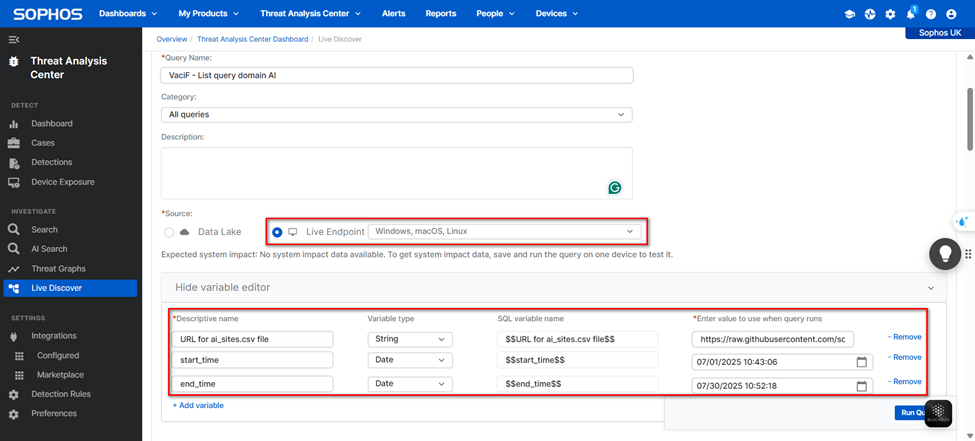Go to Alerts in top navigation
The width and height of the screenshot is (975, 441).
[394, 14]
